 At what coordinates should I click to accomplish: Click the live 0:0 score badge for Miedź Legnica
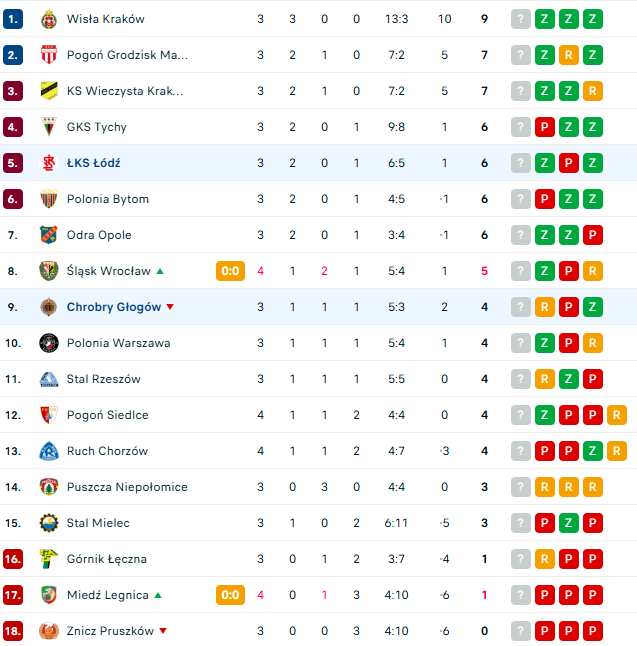tap(230, 595)
